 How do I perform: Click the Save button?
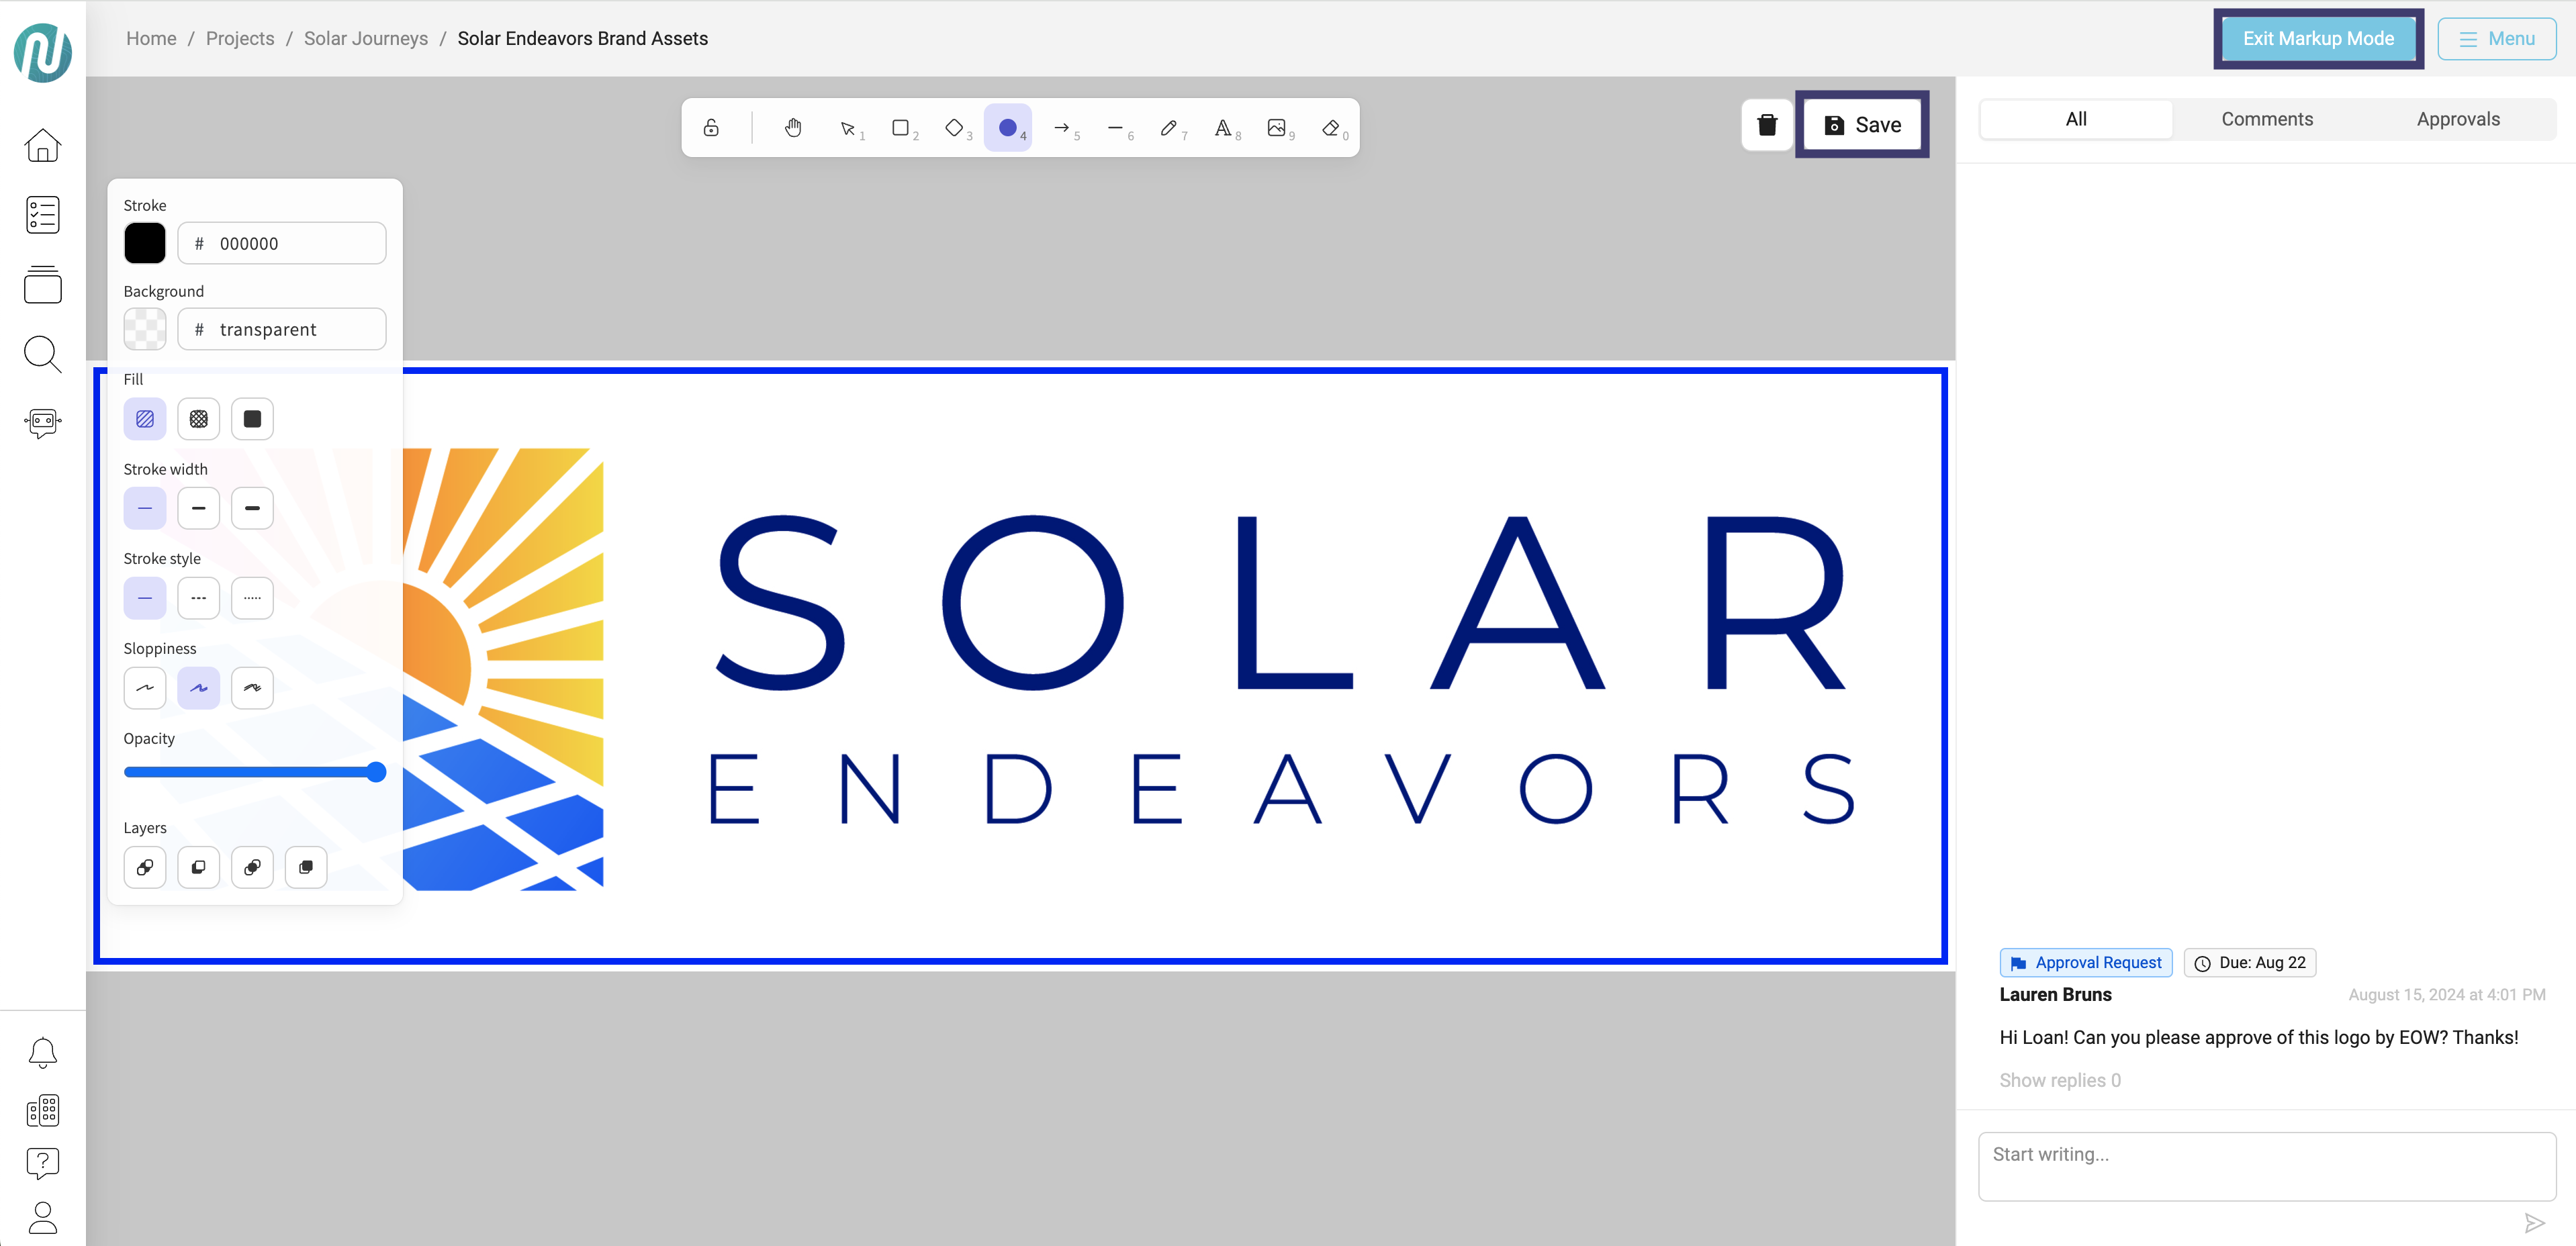pos(1862,125)
